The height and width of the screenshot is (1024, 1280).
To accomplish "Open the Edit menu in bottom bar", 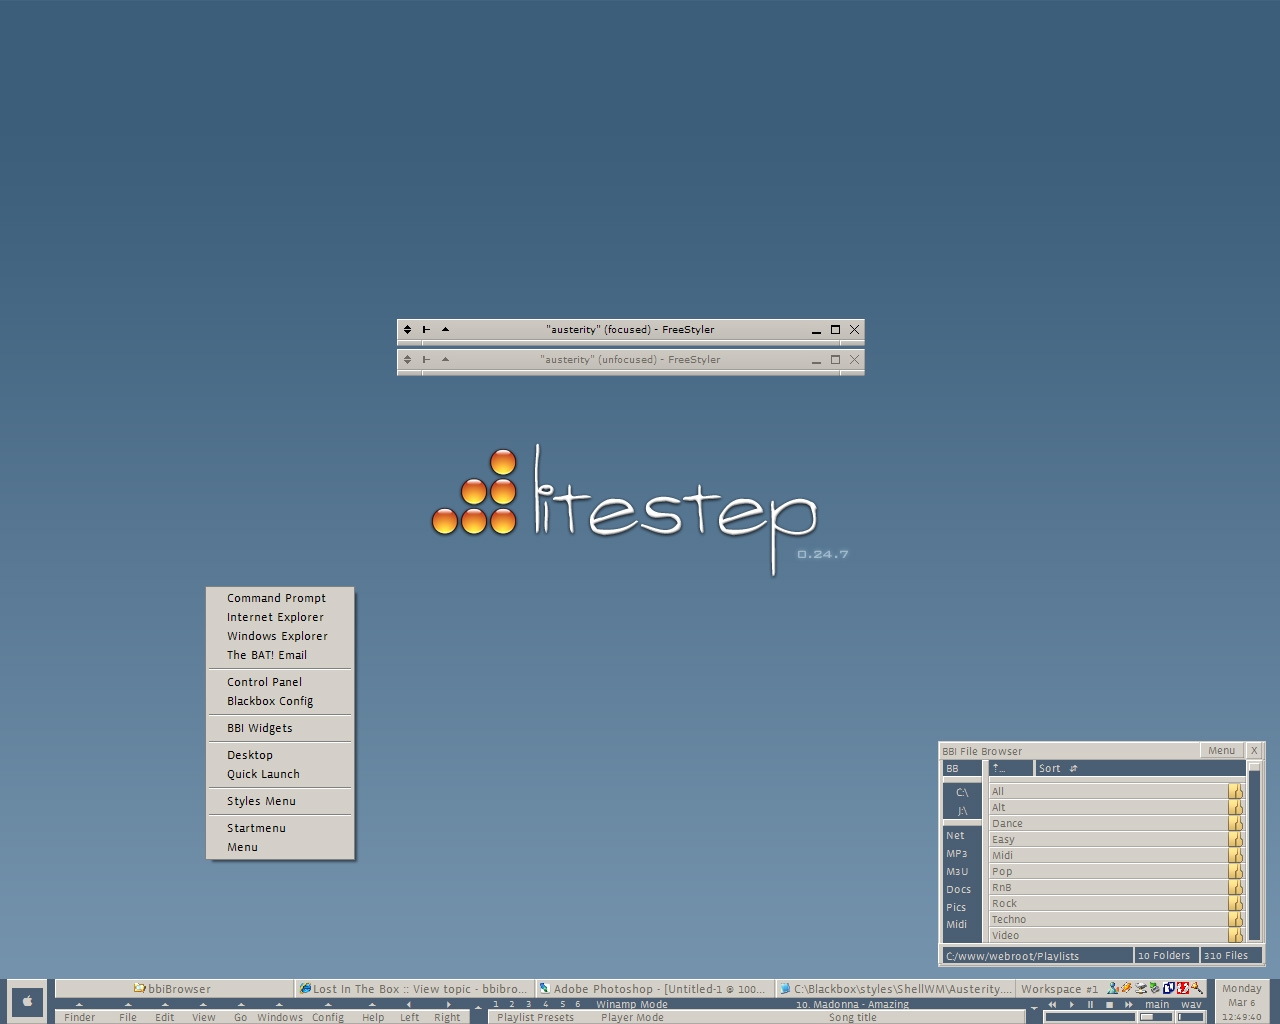I will coord(165,1017).
